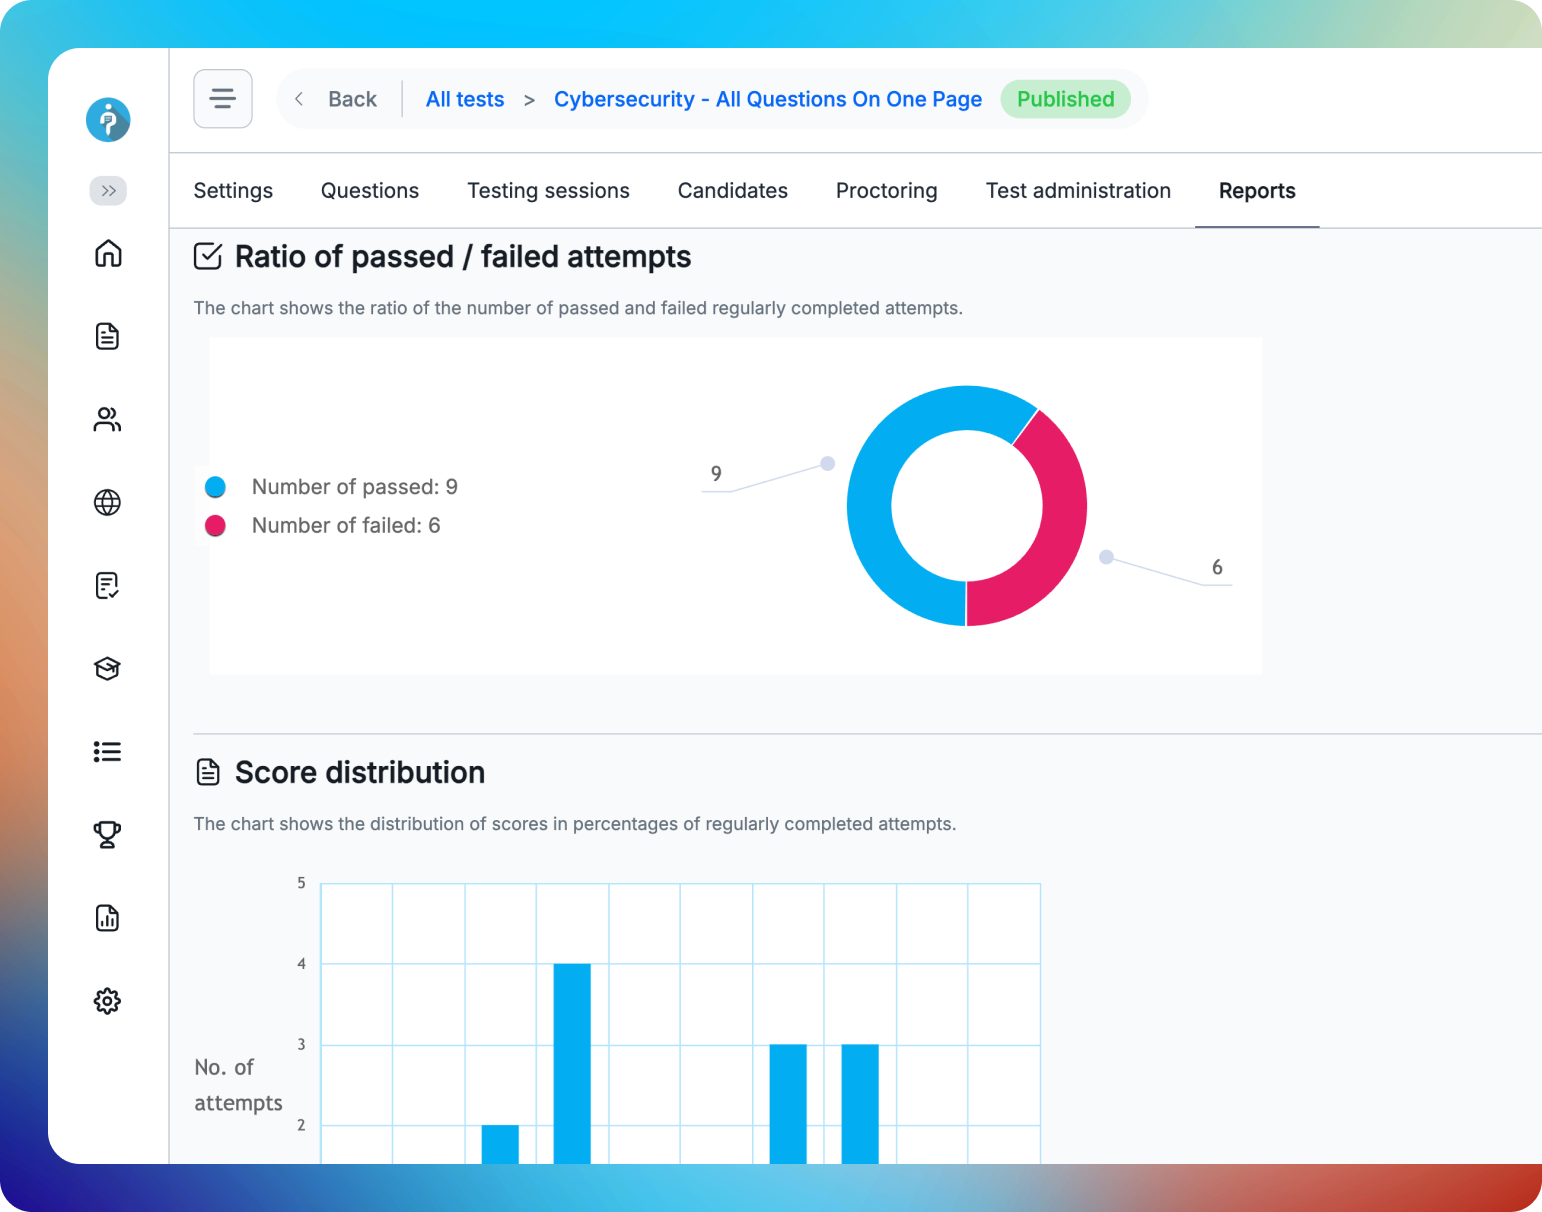The width and height of the screenshot is (1542, 1212).
Task: Open the Home dashboard icon
Action: pyautogui.click(x=107, y=254)
